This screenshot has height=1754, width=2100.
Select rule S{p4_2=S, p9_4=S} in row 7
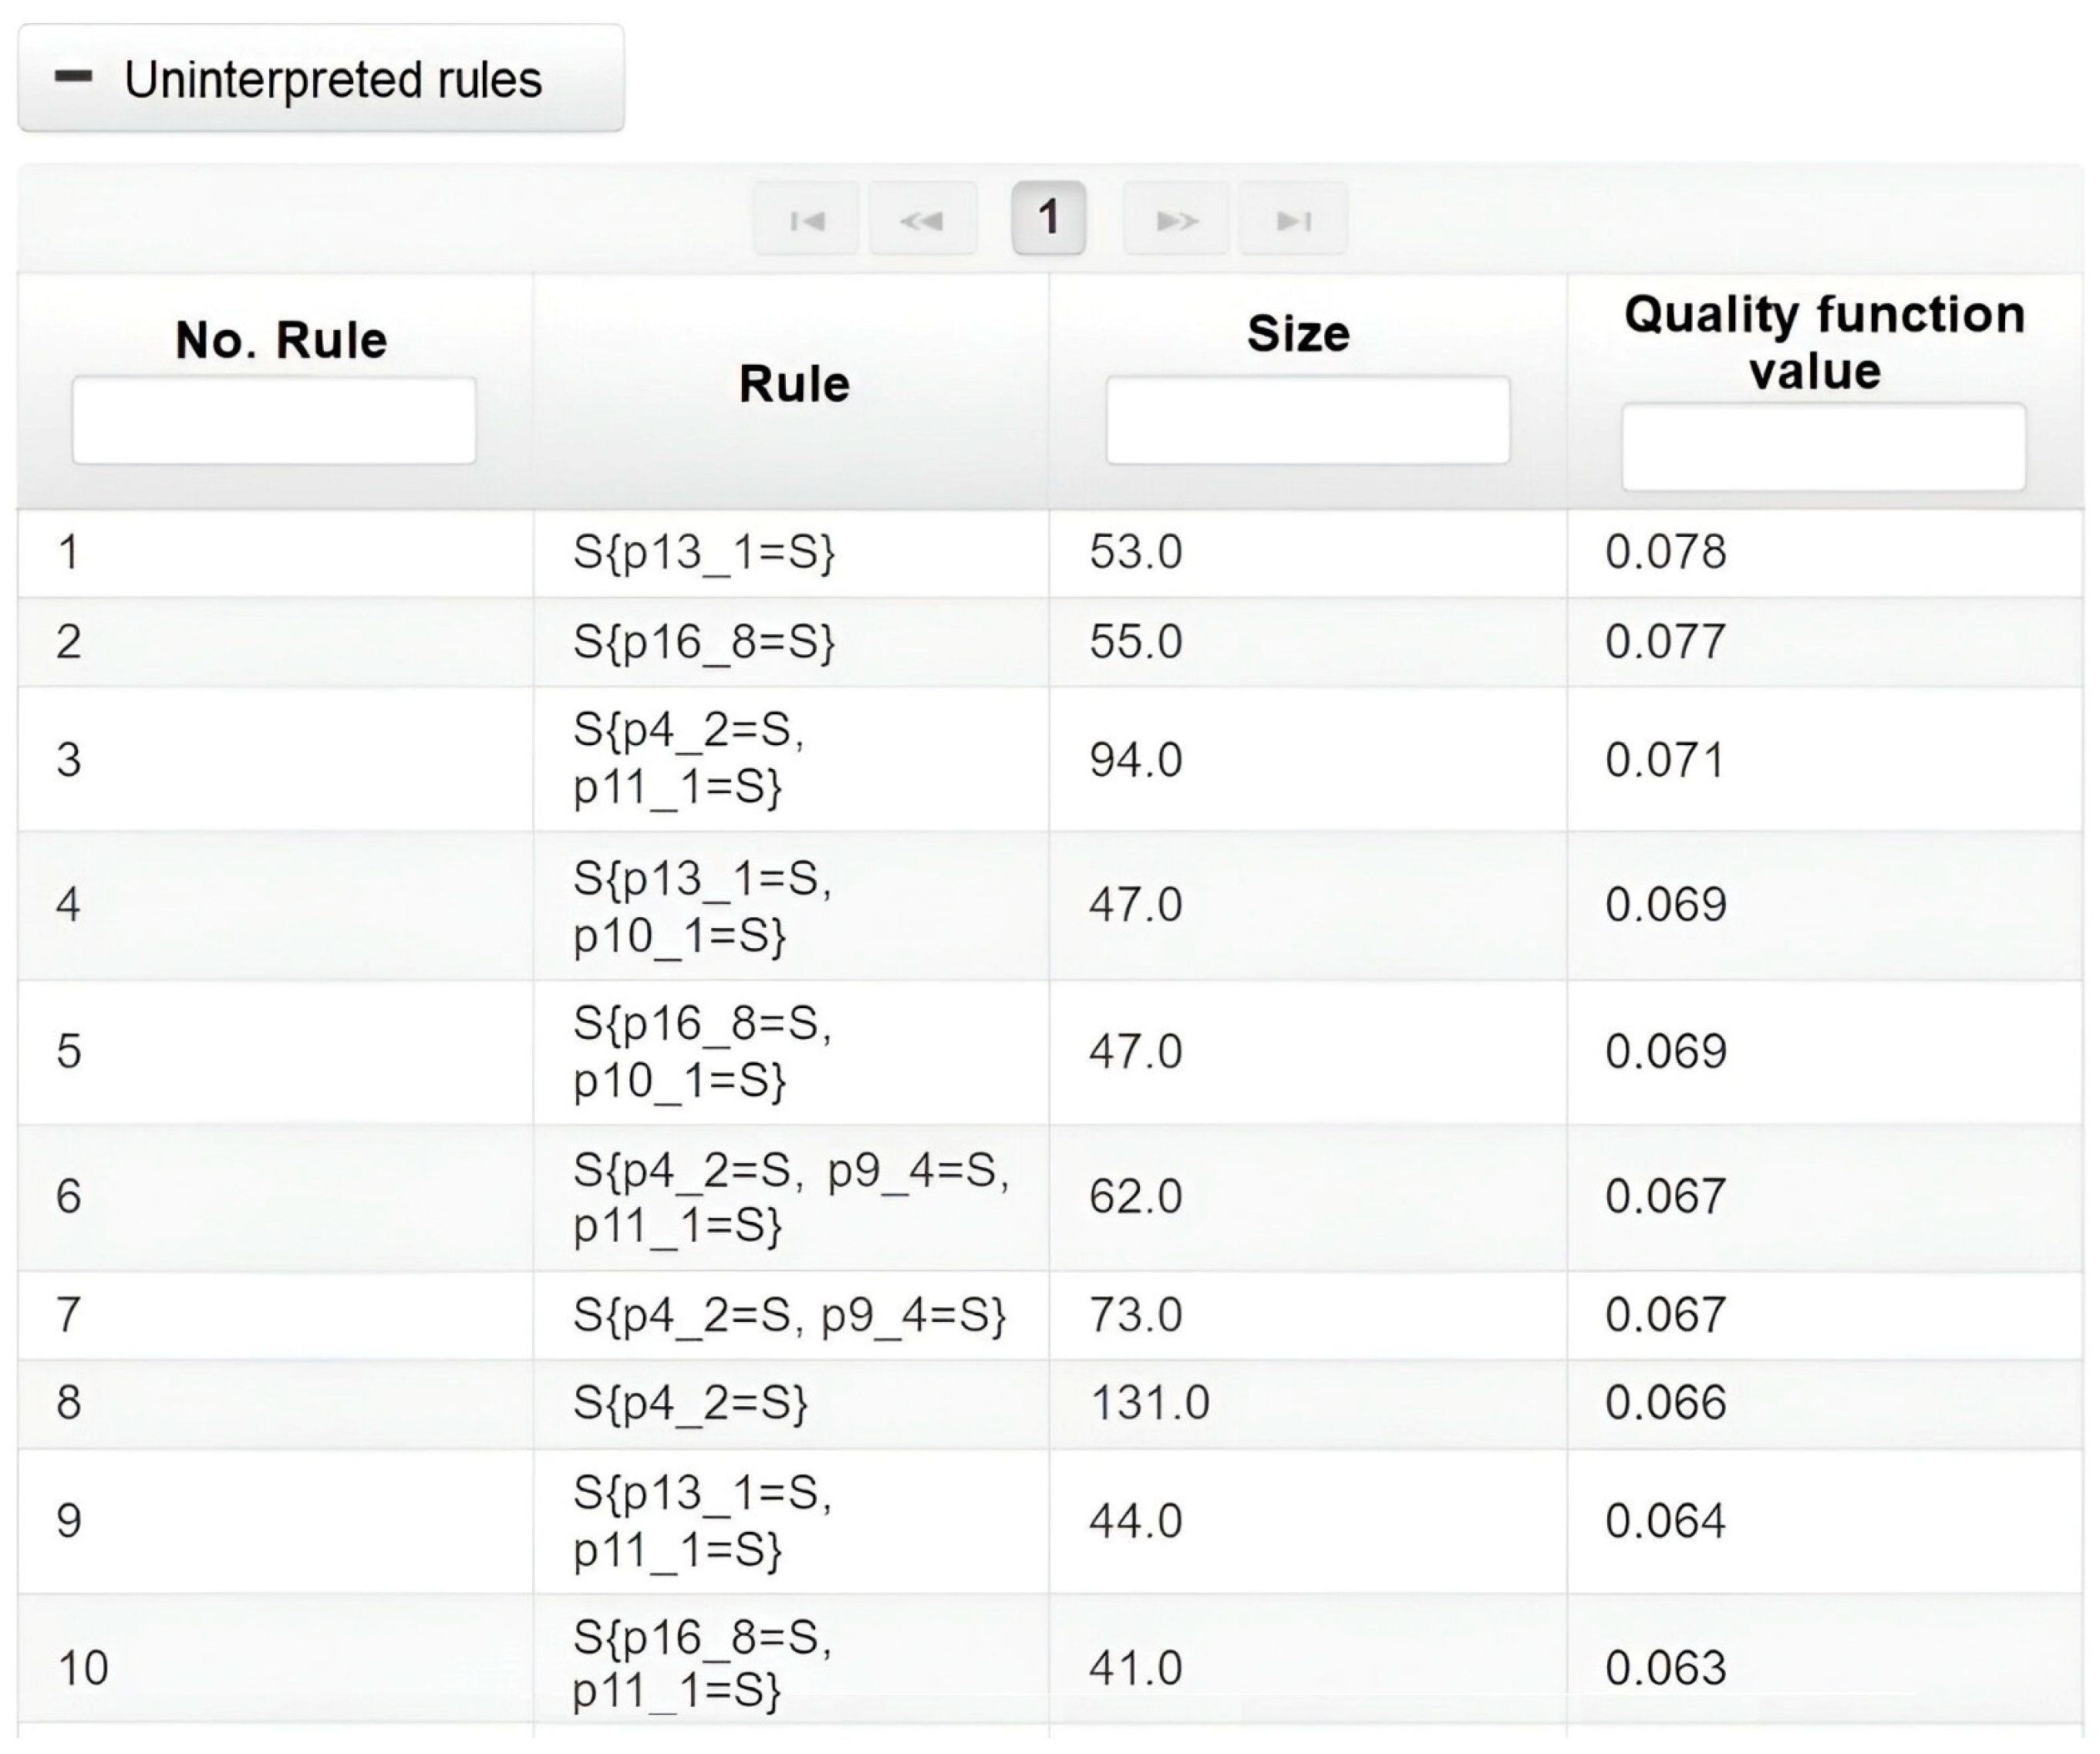pyautogui.click(x=788, y=1314)
